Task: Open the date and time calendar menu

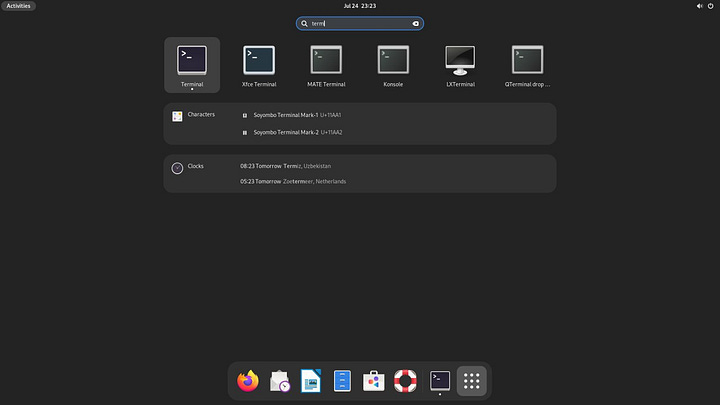Action: point(360,6)
